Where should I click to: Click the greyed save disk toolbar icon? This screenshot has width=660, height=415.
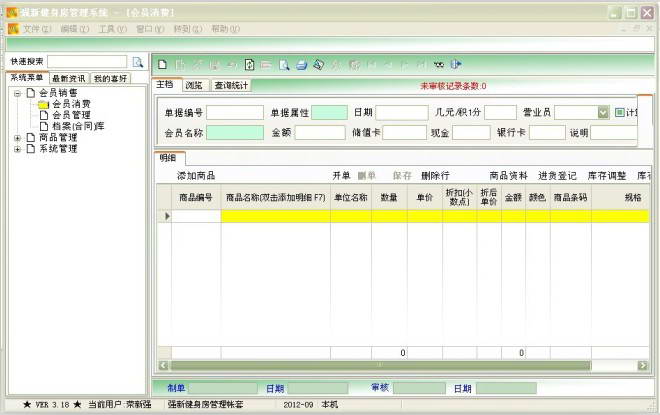pos(215,64)
